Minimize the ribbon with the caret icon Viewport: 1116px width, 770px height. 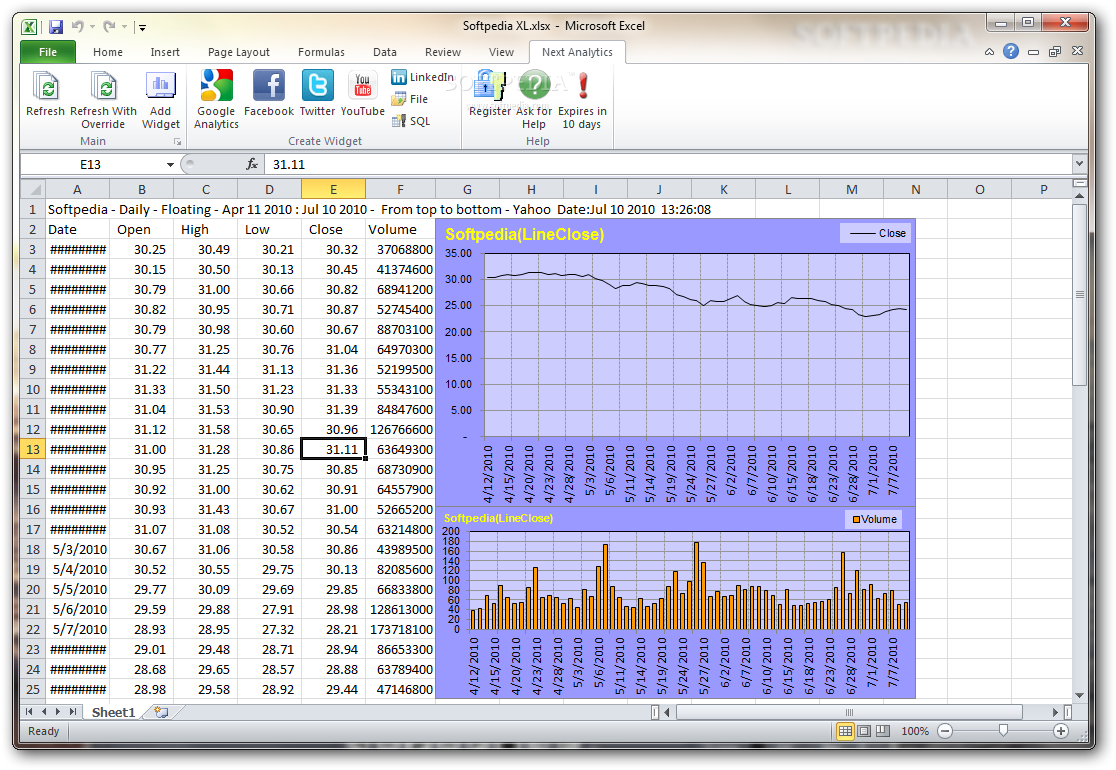[989, 52]
